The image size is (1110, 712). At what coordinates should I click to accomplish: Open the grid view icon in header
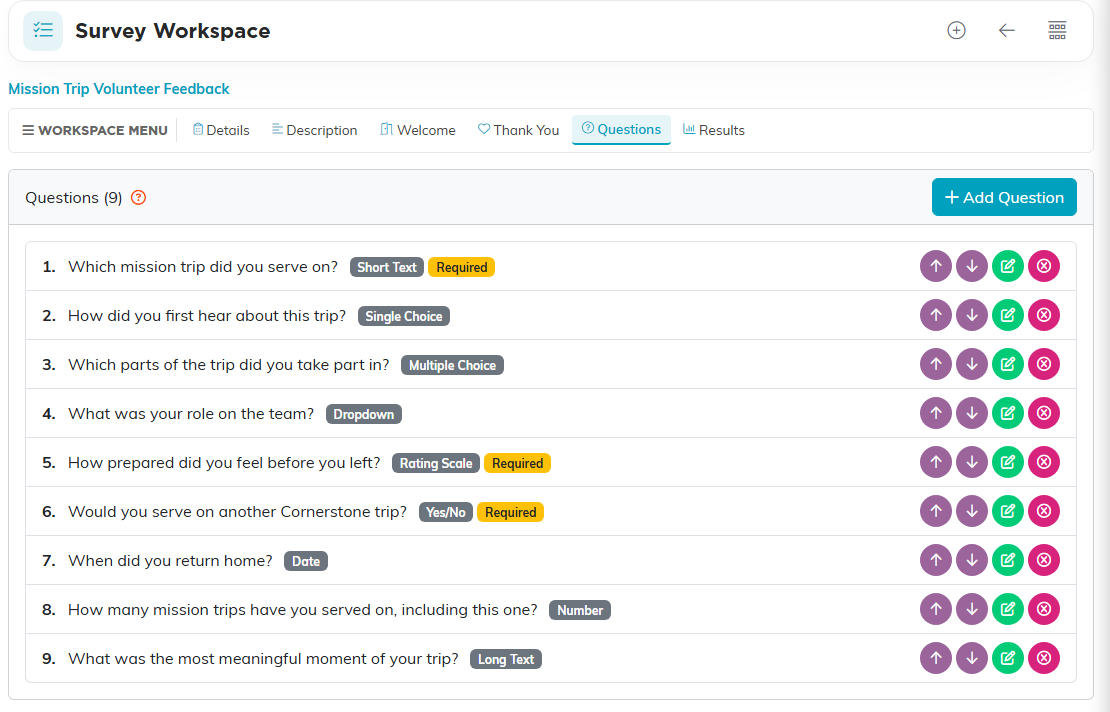(x=1057, y=30)
